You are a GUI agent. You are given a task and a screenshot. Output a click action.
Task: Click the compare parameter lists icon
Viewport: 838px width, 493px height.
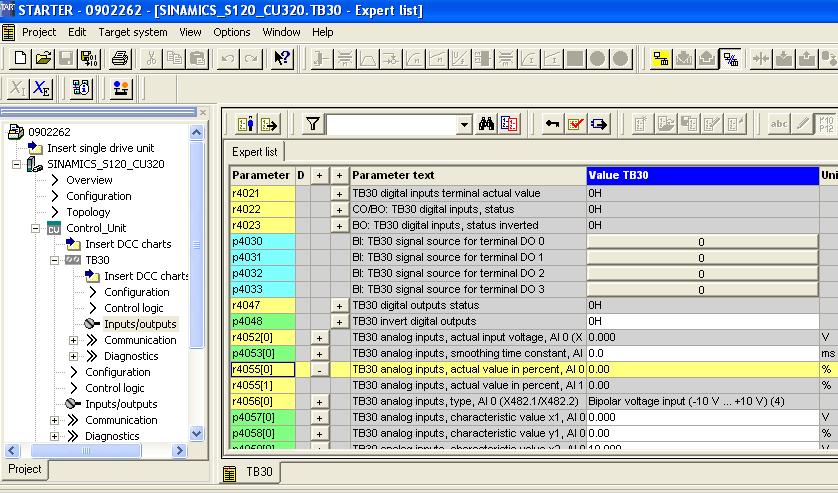point(509,125)
